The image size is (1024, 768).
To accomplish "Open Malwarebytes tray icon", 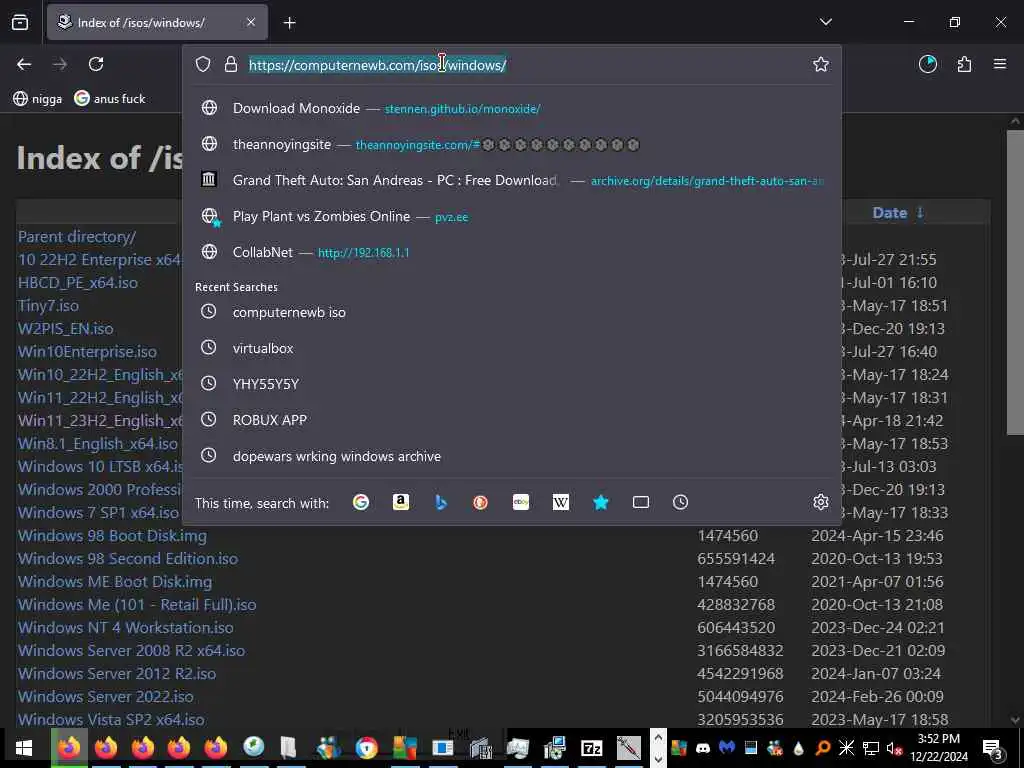I will point(727,748).
